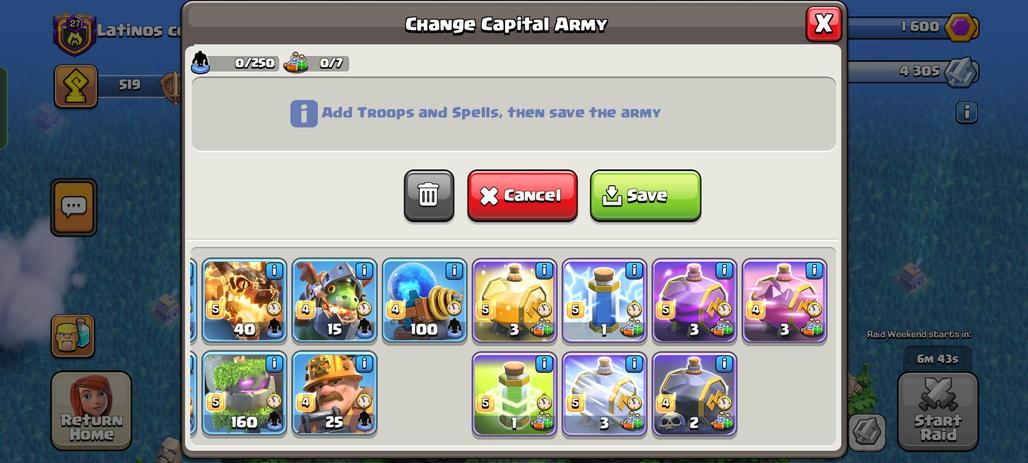Add the Inferno Dragon troop card
1028x463 pixels.
click(244, 300)
